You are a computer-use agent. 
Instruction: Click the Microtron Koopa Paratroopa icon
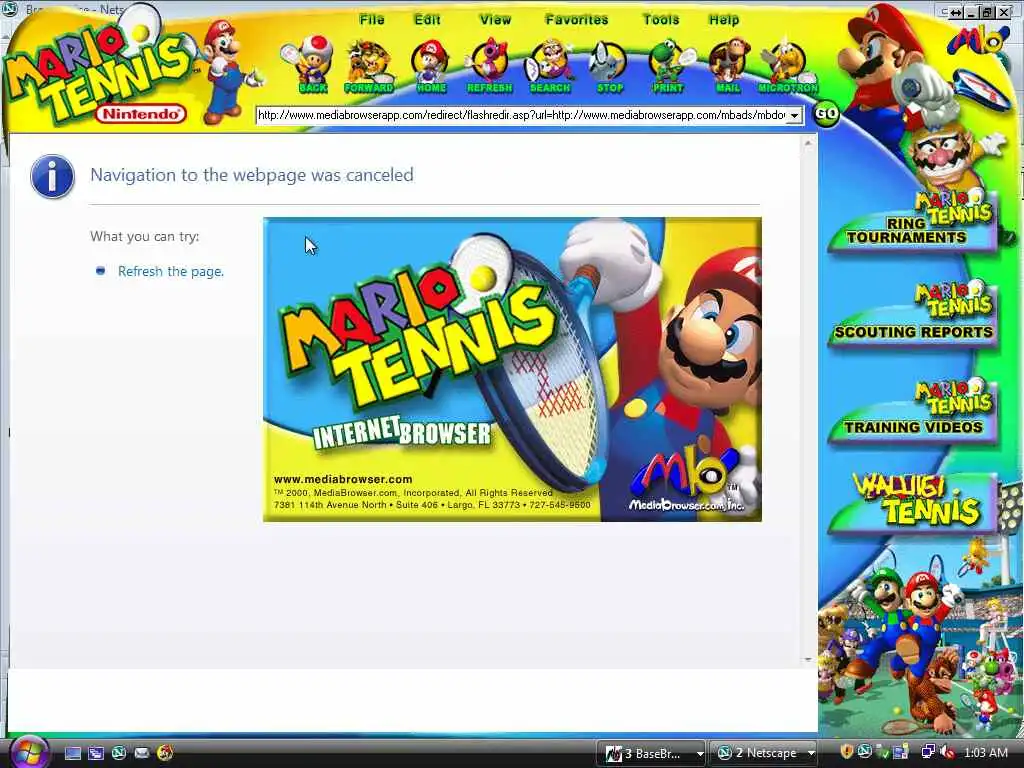tap(788, 65)
